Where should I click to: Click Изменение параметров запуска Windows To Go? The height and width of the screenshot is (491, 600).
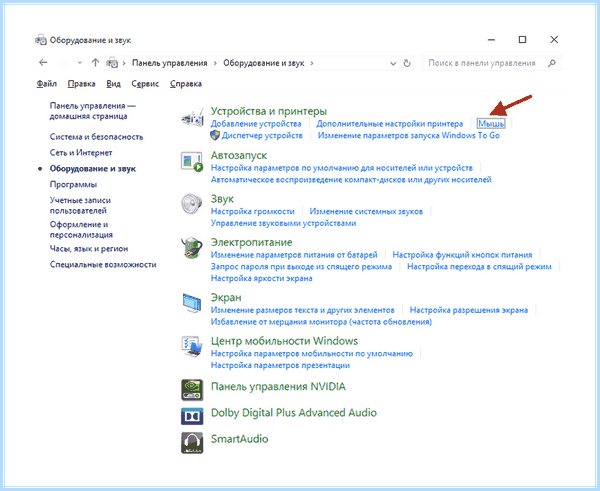coord(409,135)
